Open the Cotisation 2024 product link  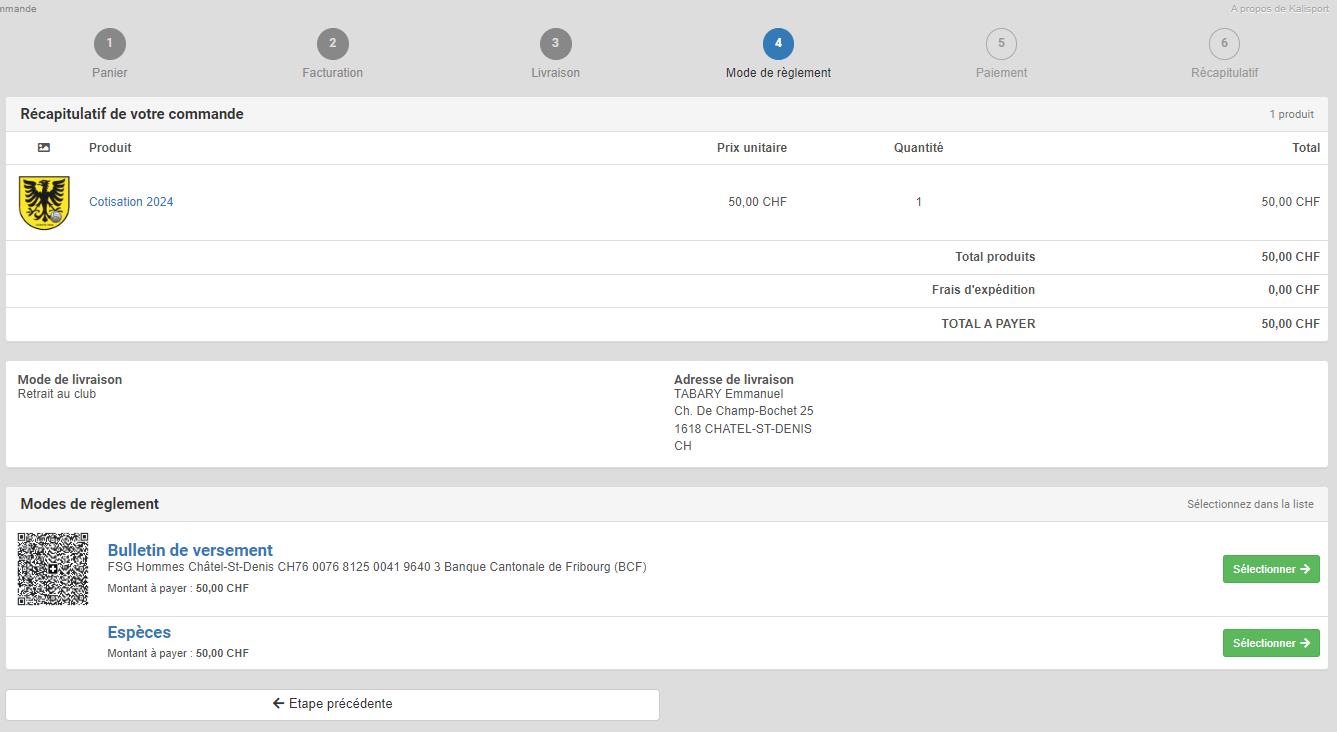click(131, 202)
